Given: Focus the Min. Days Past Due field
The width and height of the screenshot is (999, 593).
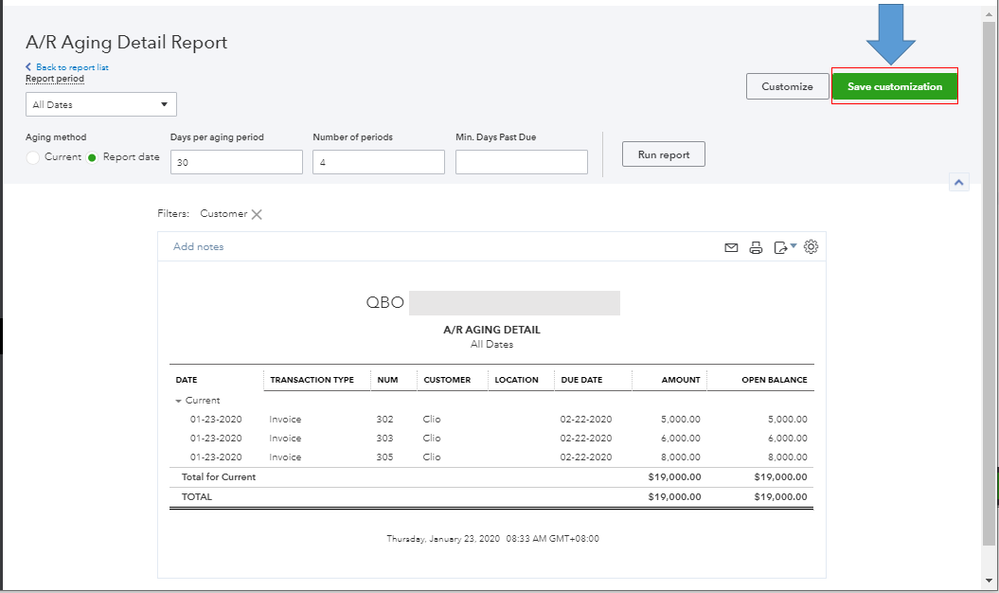Looking at the screenshot, I should pos(521,162).
